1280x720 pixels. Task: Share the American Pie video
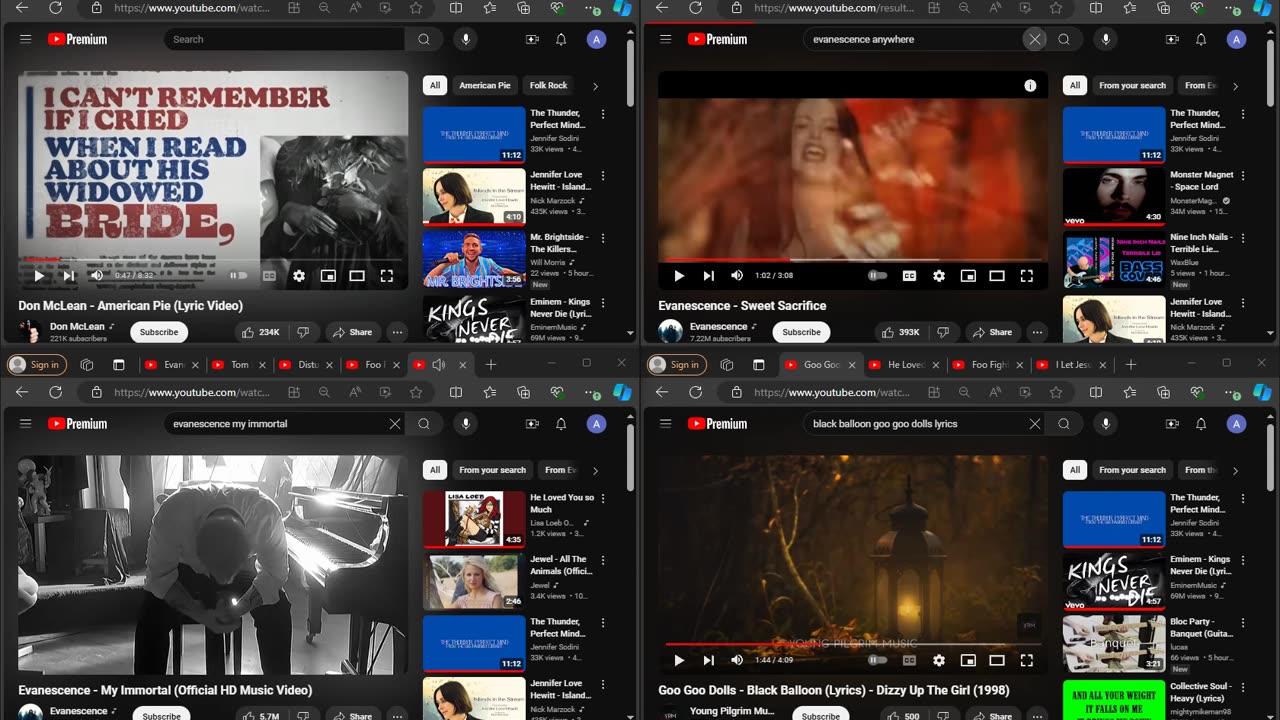[x=351, y=332]
